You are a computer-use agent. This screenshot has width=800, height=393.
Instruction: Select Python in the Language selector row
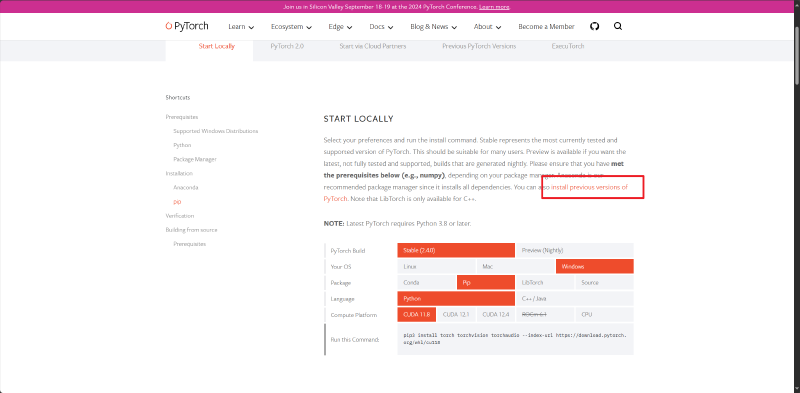456,299
